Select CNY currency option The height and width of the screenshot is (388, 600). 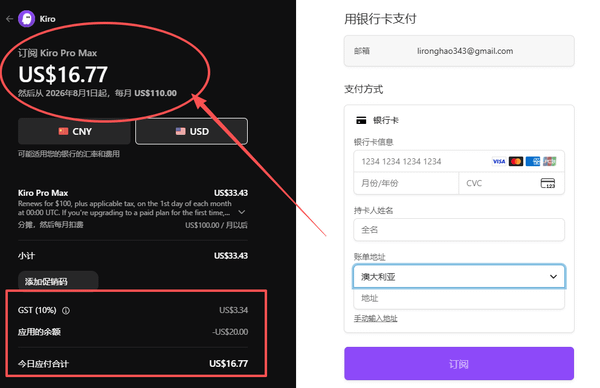(x=74, y=131)
